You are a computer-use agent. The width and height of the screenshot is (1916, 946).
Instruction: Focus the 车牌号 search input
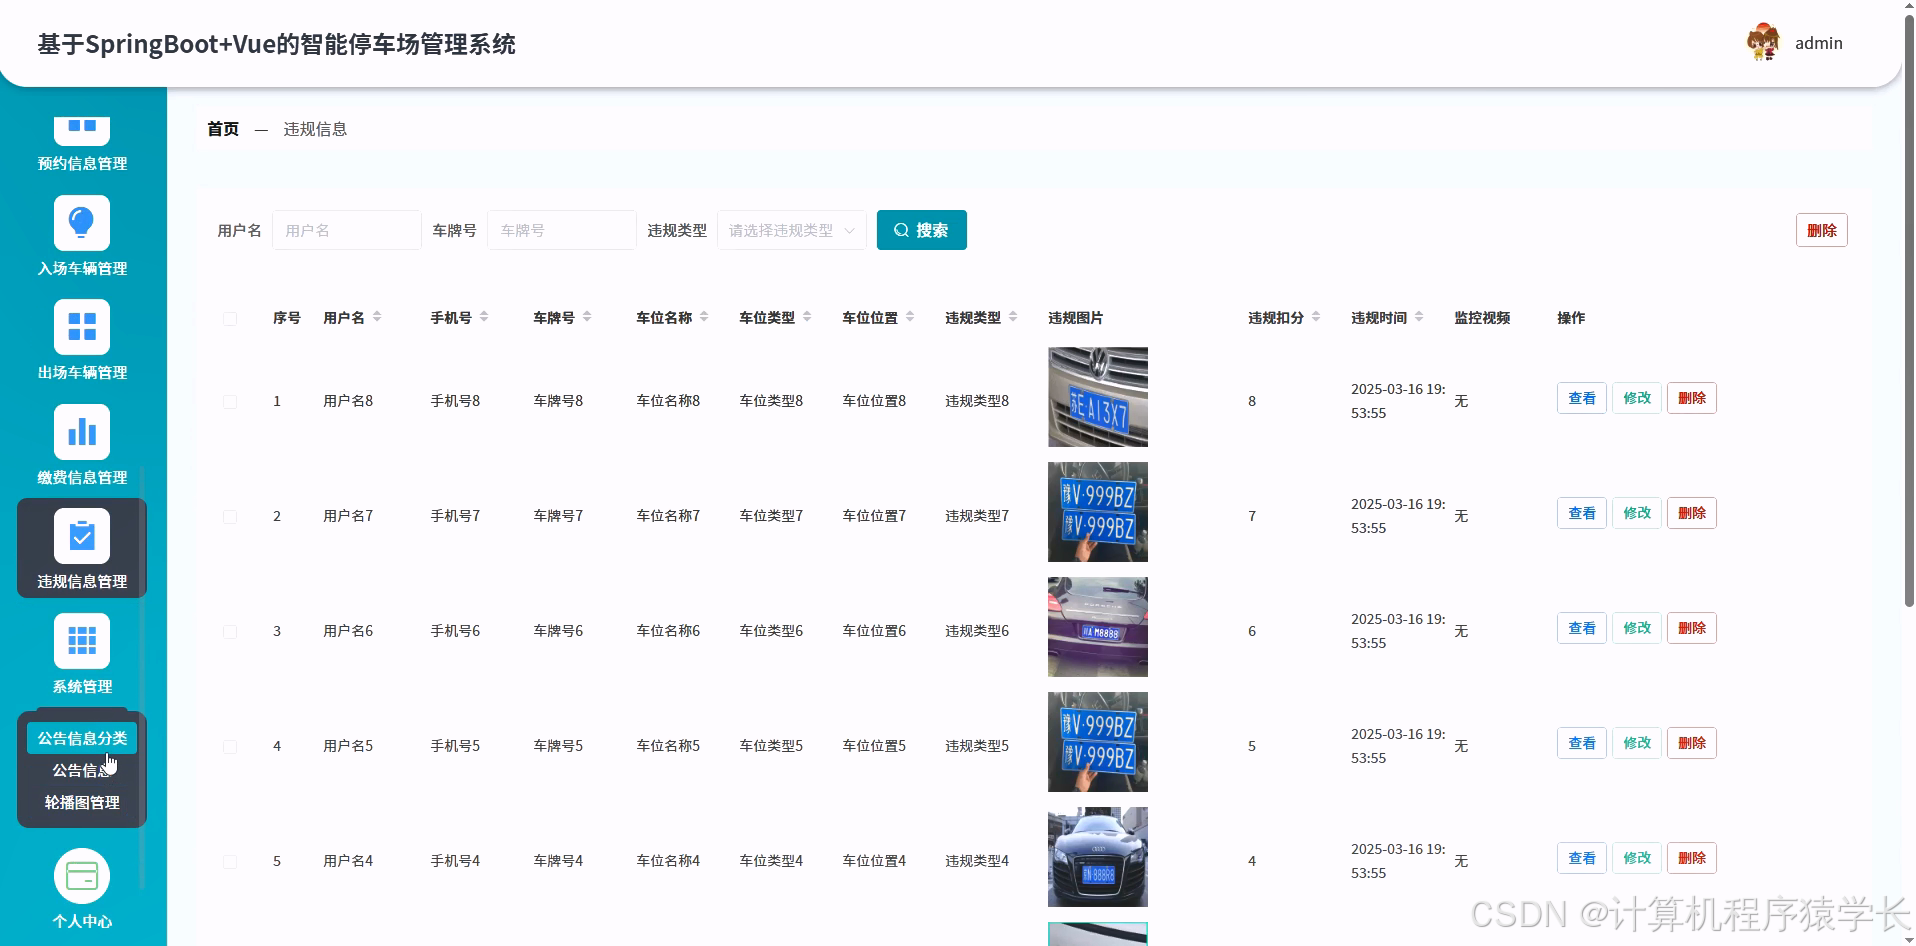561,230
